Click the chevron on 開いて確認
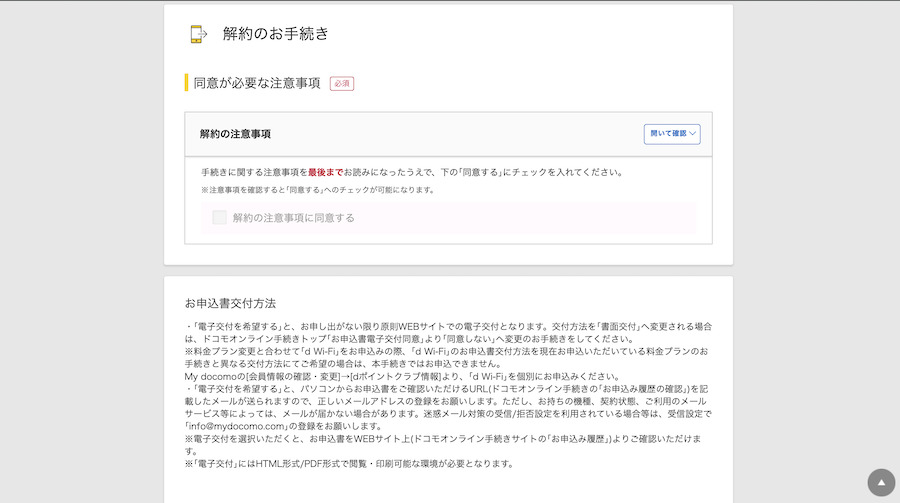 click(x=693, y=134)
